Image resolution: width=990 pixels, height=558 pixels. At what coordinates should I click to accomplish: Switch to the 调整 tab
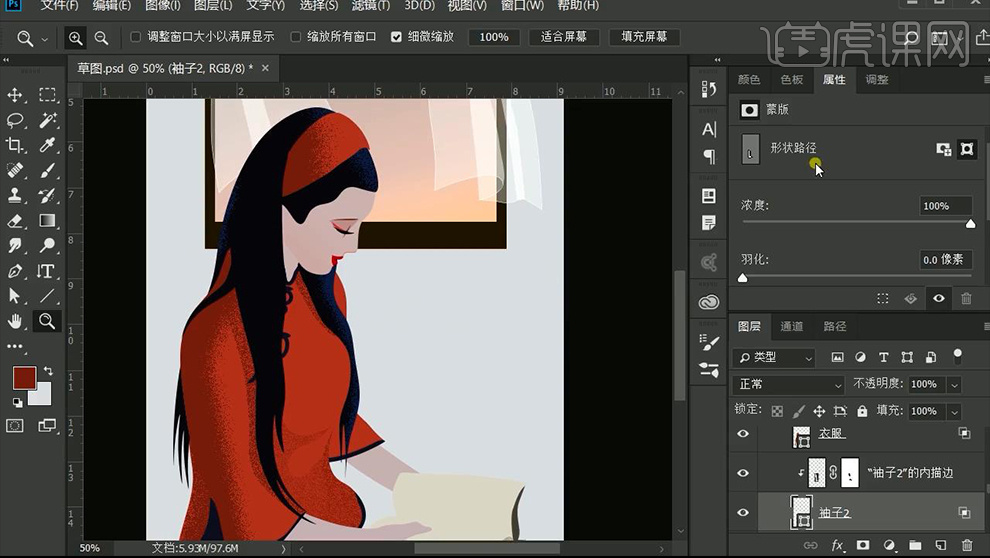877,80
